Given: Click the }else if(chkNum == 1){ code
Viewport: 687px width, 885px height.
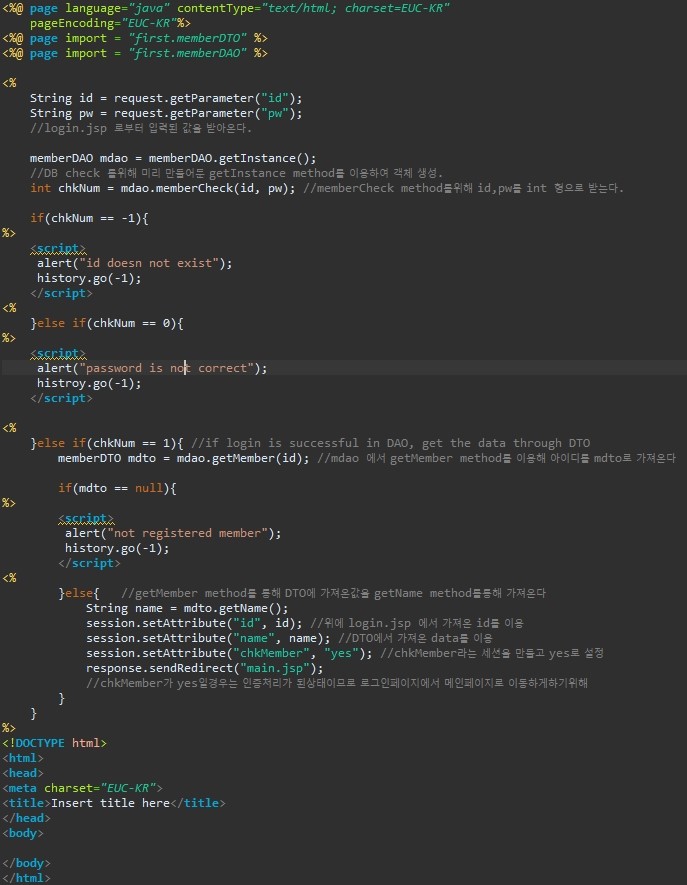Looking at the screenshot, I should [x=107, y=443].
